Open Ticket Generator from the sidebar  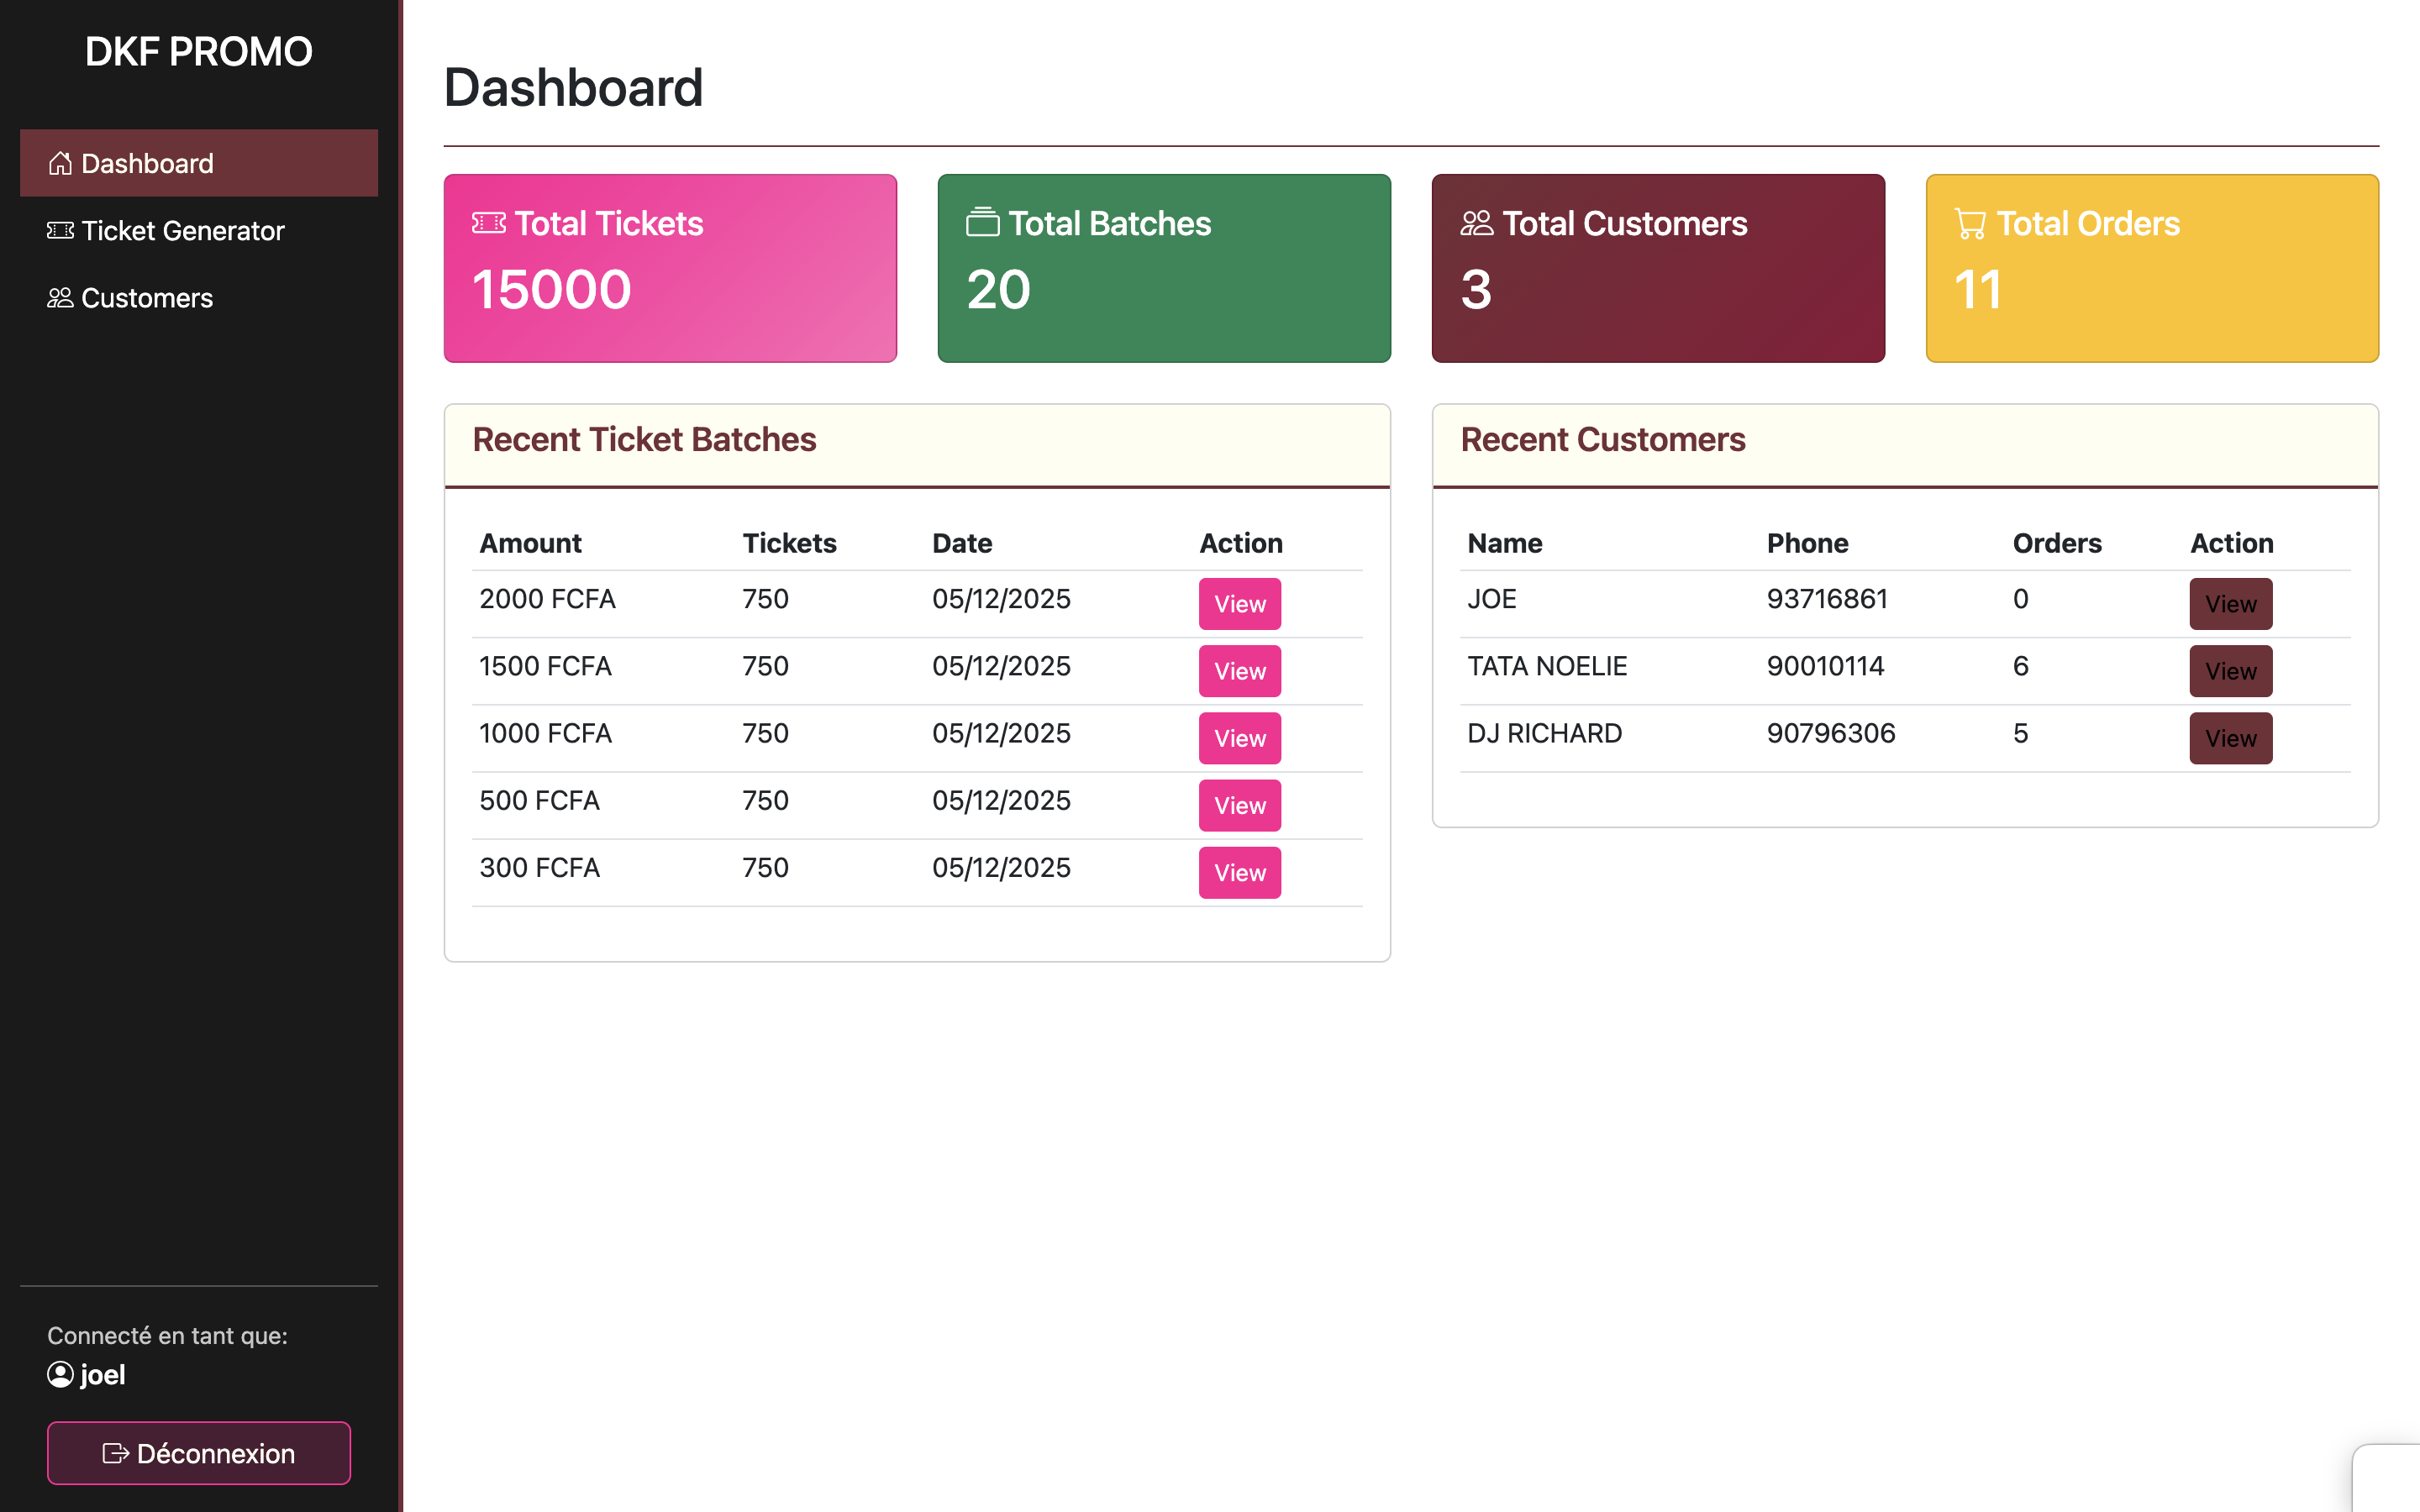pos(182,231)
